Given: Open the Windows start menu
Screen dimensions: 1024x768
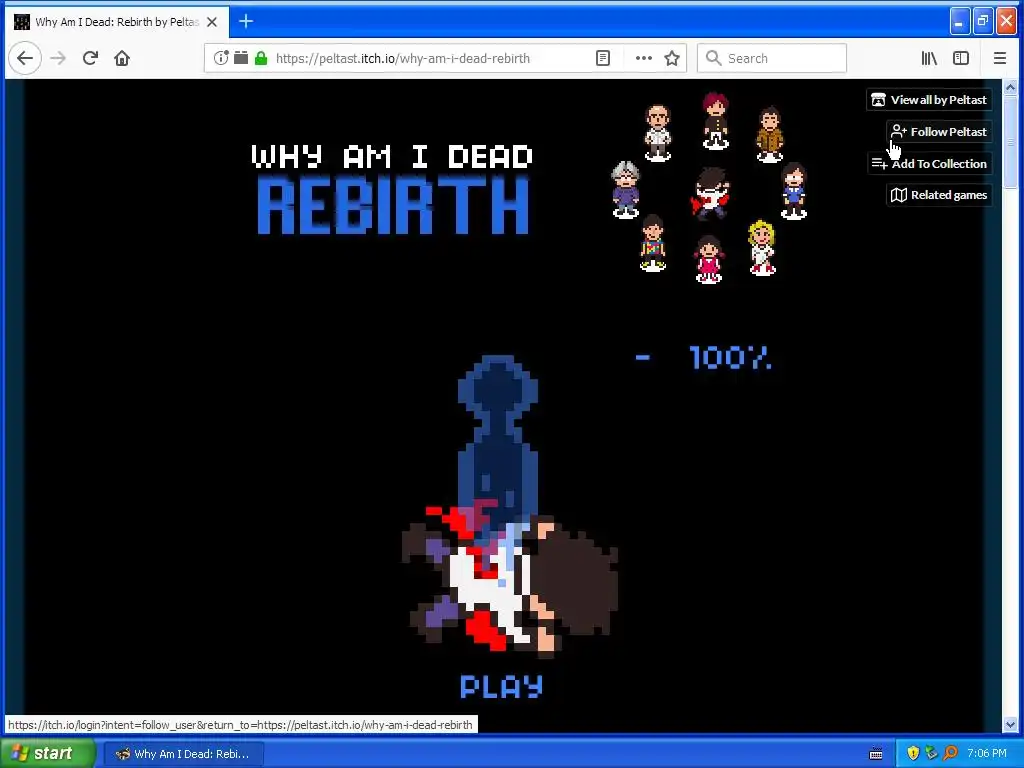Looking at the screenshot, I should point(46,754).
